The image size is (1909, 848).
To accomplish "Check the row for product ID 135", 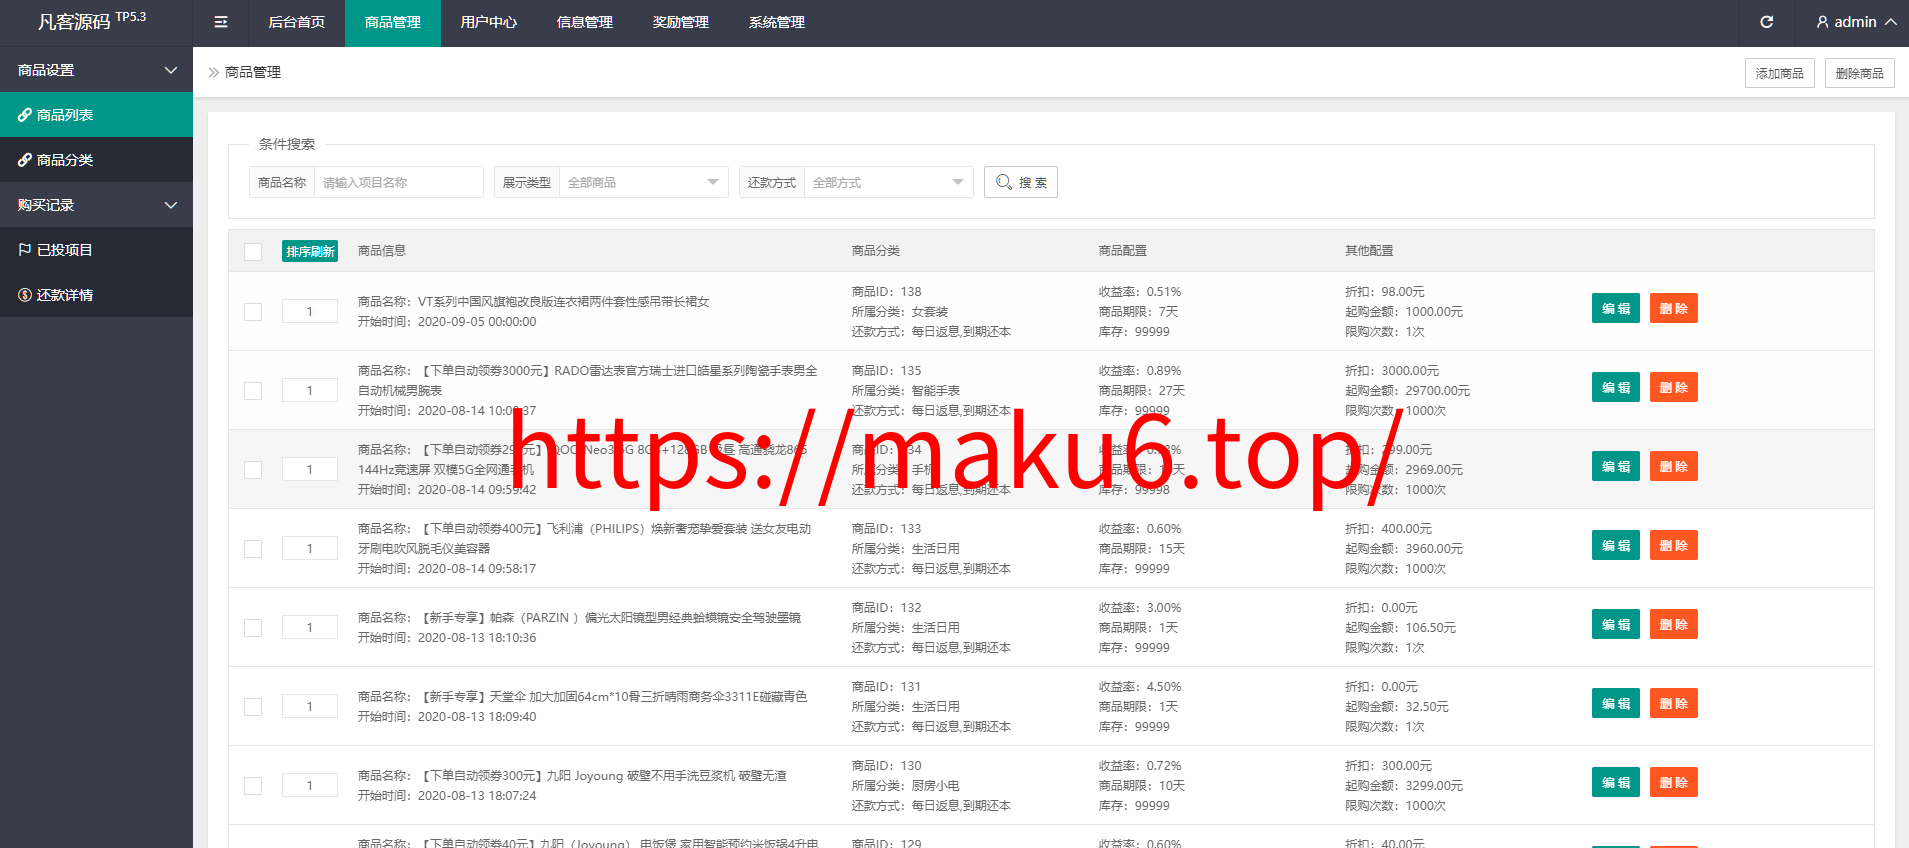I will pyautogui.click(x=253, y=391).
